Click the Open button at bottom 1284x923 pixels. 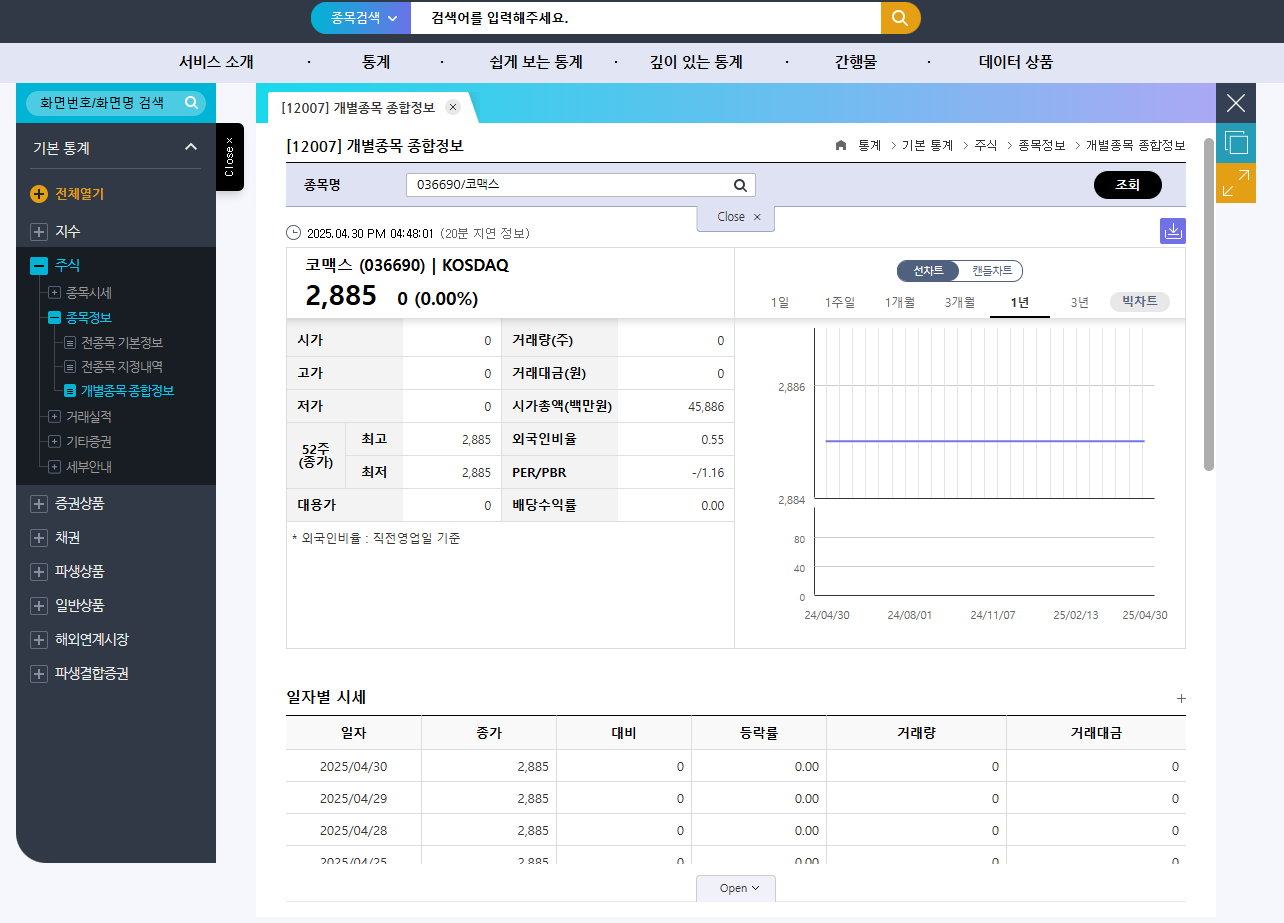[736, 888]
